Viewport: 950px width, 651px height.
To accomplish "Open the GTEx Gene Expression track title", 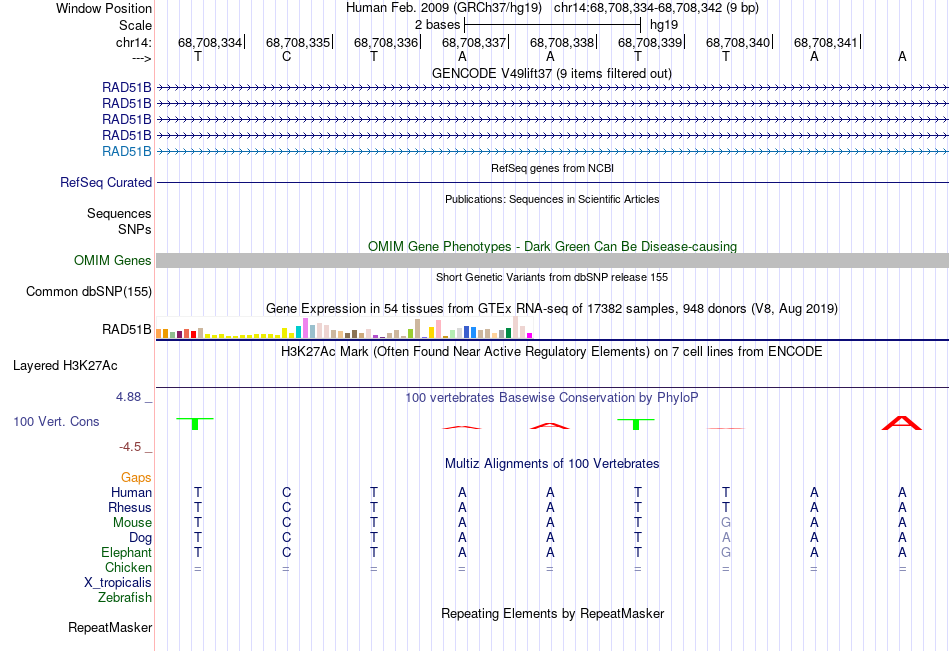I will coord(552,309).
